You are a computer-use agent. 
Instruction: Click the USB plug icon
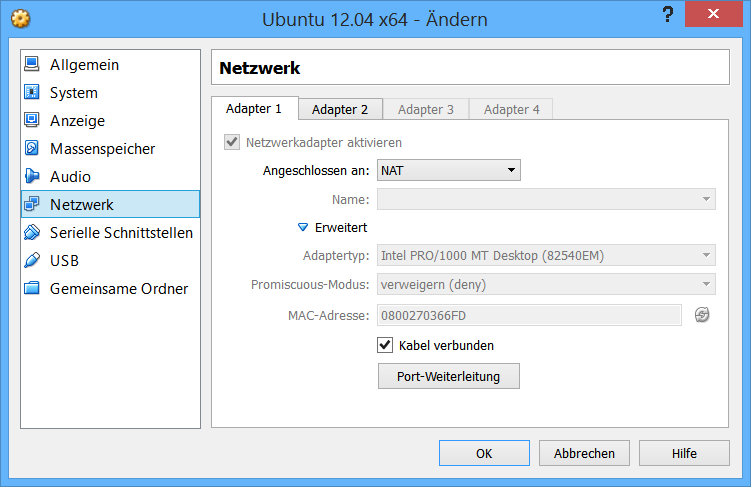point(31,261)
